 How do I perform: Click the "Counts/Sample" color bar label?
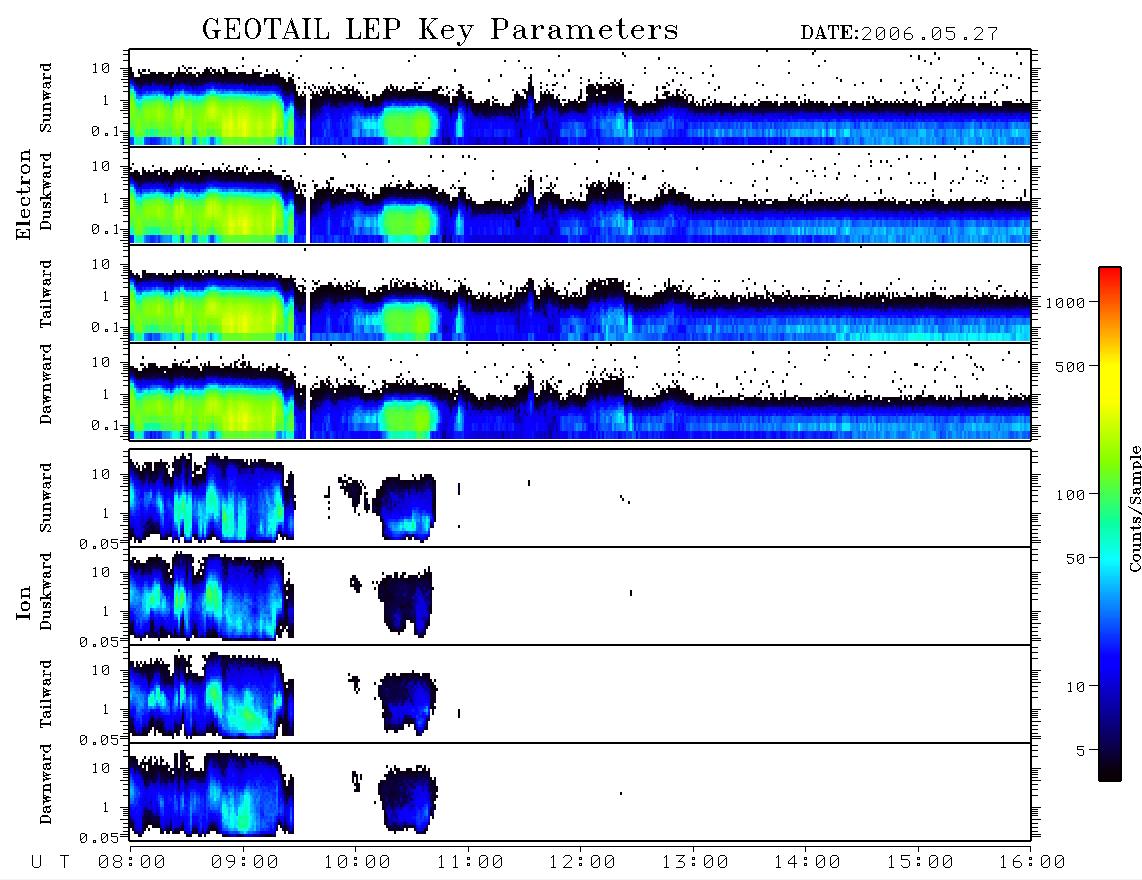(x=1135, y=508)
